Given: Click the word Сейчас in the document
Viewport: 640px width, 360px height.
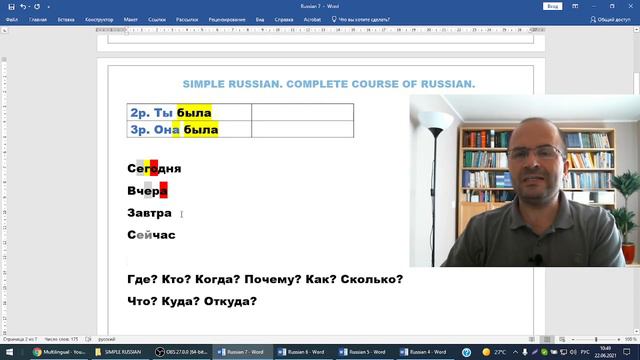Looking at the screenshot, I should click(x=151, y=235).
